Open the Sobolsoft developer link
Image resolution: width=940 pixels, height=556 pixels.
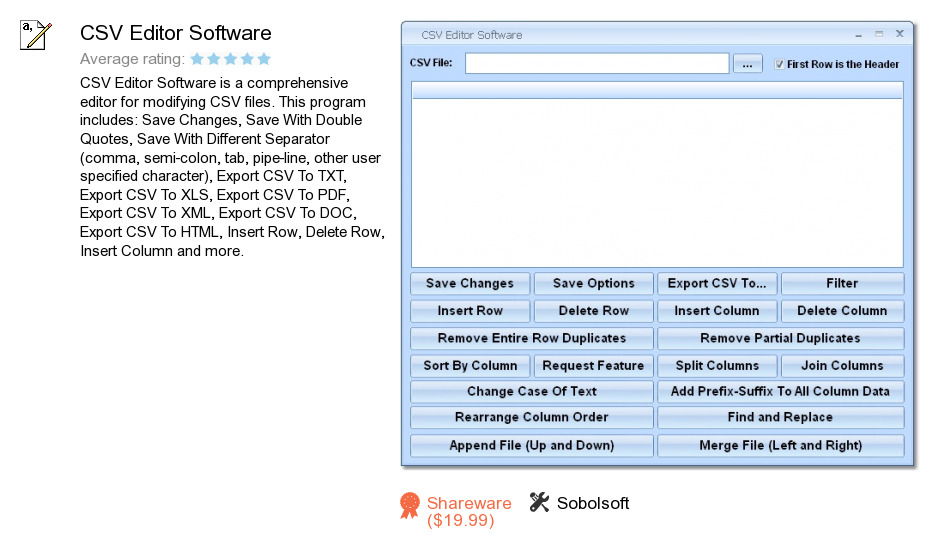(x=593, y=503)
